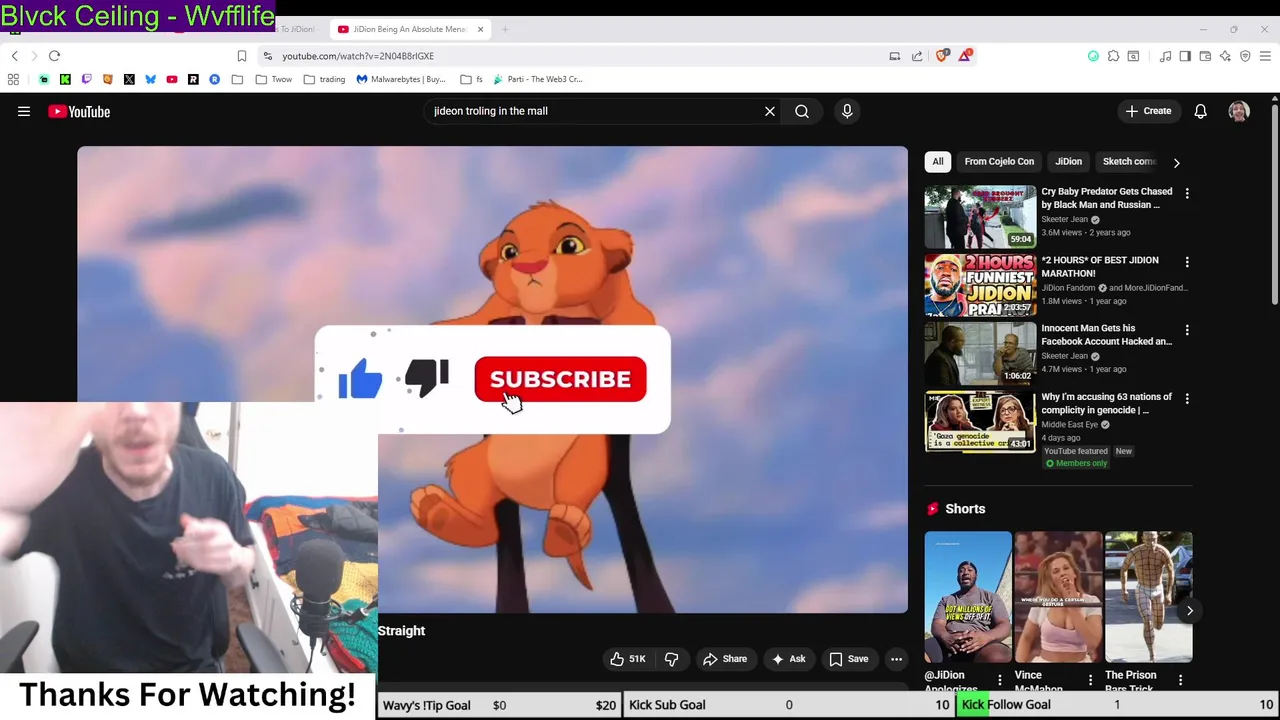Image resolution: width=1280 pixels, height=720 pixels.
Task: Open the Kick bookmark icon
Action: 65,79
